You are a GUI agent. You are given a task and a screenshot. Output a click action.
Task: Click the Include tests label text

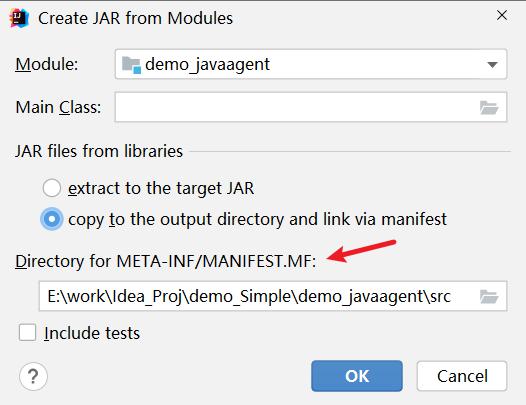92,333
